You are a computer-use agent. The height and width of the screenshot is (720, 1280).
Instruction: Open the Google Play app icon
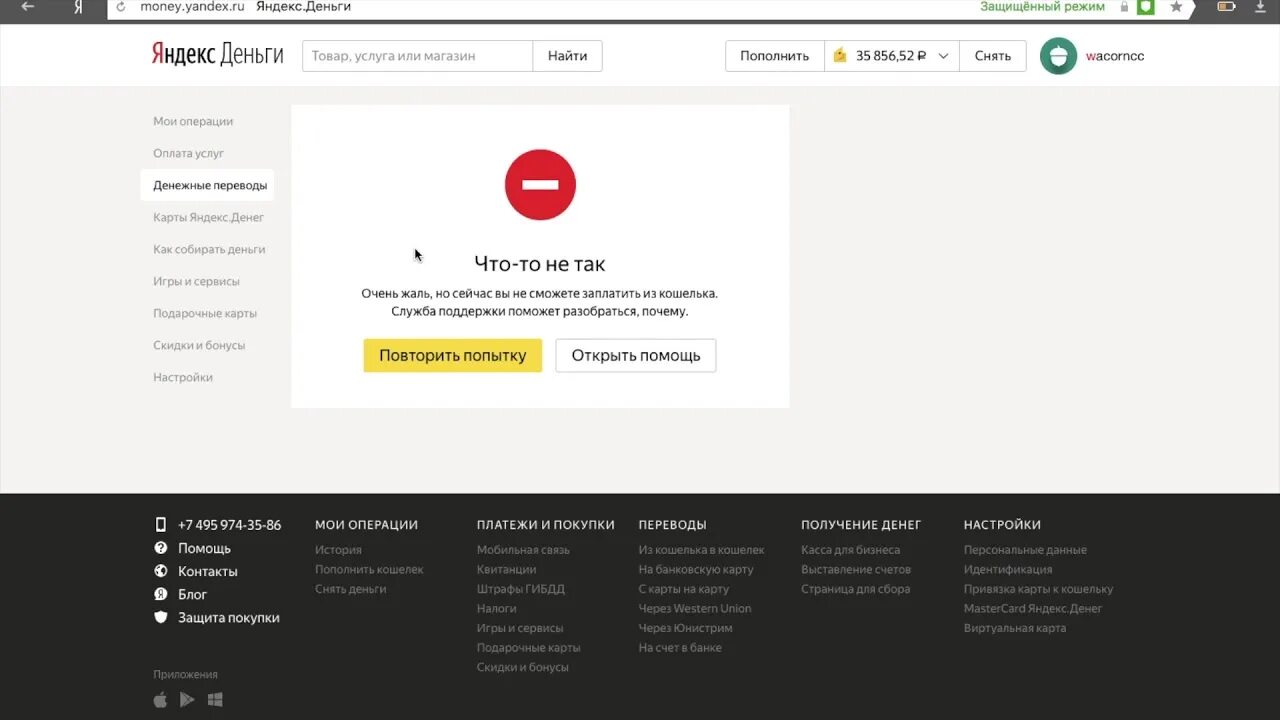tap(187, 700)
